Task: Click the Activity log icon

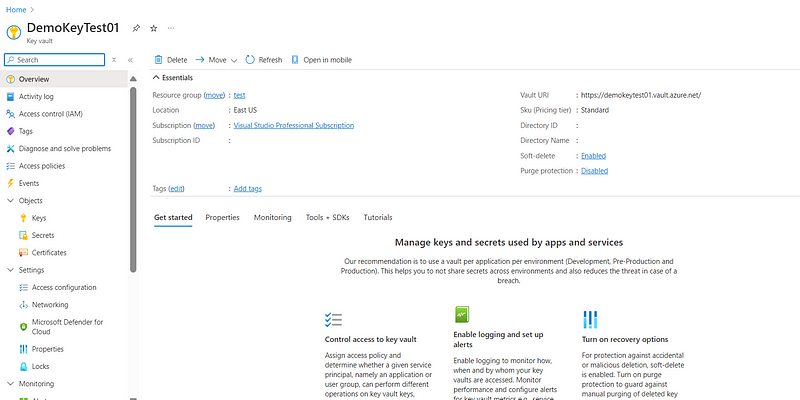Action: point(10,96)
